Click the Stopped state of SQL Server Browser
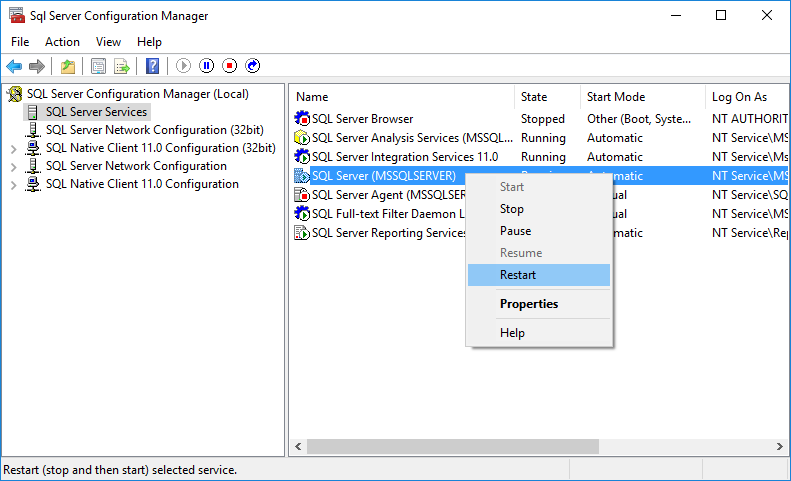 543,119
